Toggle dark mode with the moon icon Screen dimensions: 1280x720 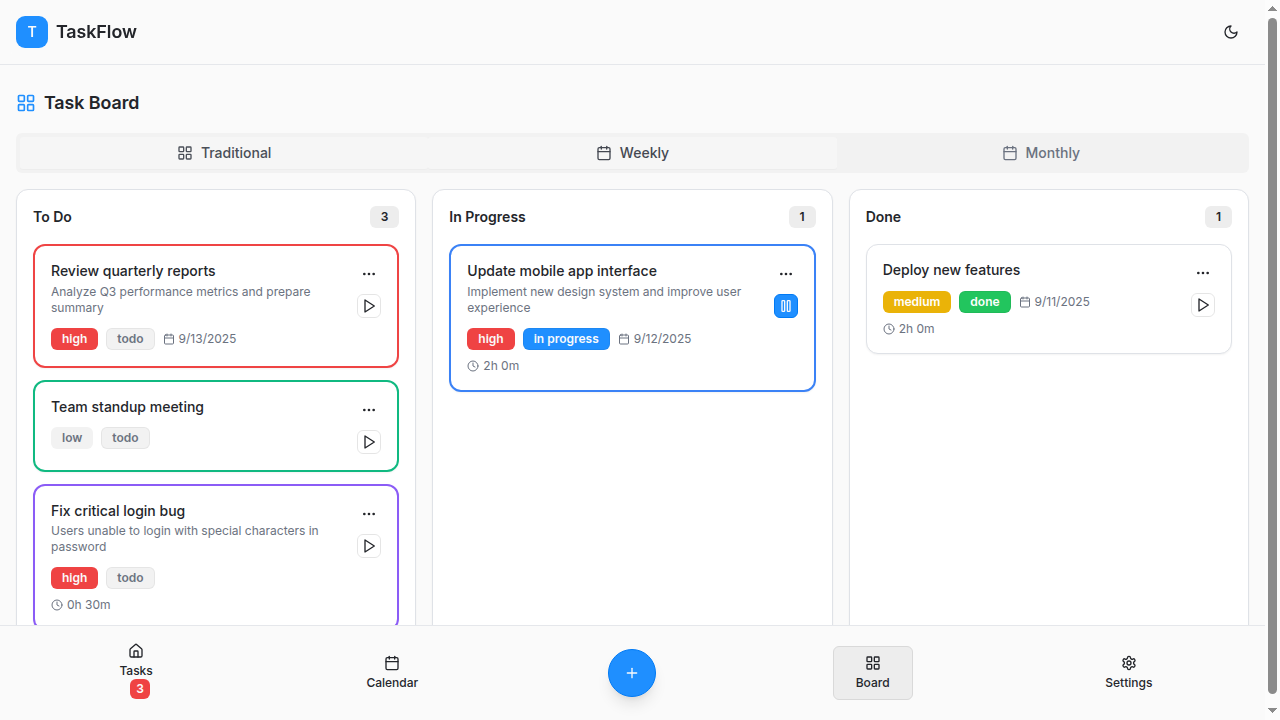click(x=1231, y=32)
